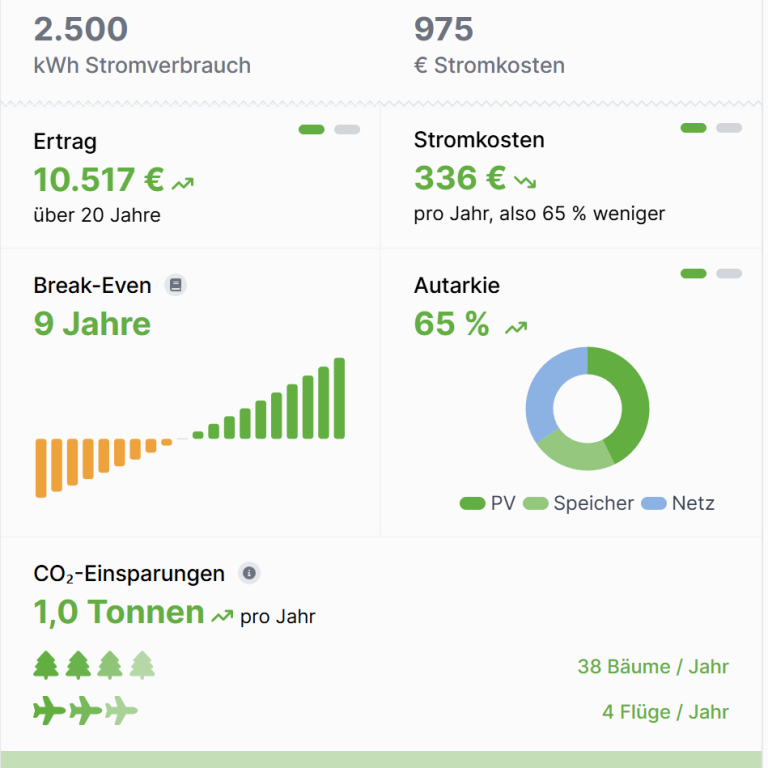Click the first dark green tree icon
The width and height of the screenshot is (768, 768).
click(x=46, y=665)
